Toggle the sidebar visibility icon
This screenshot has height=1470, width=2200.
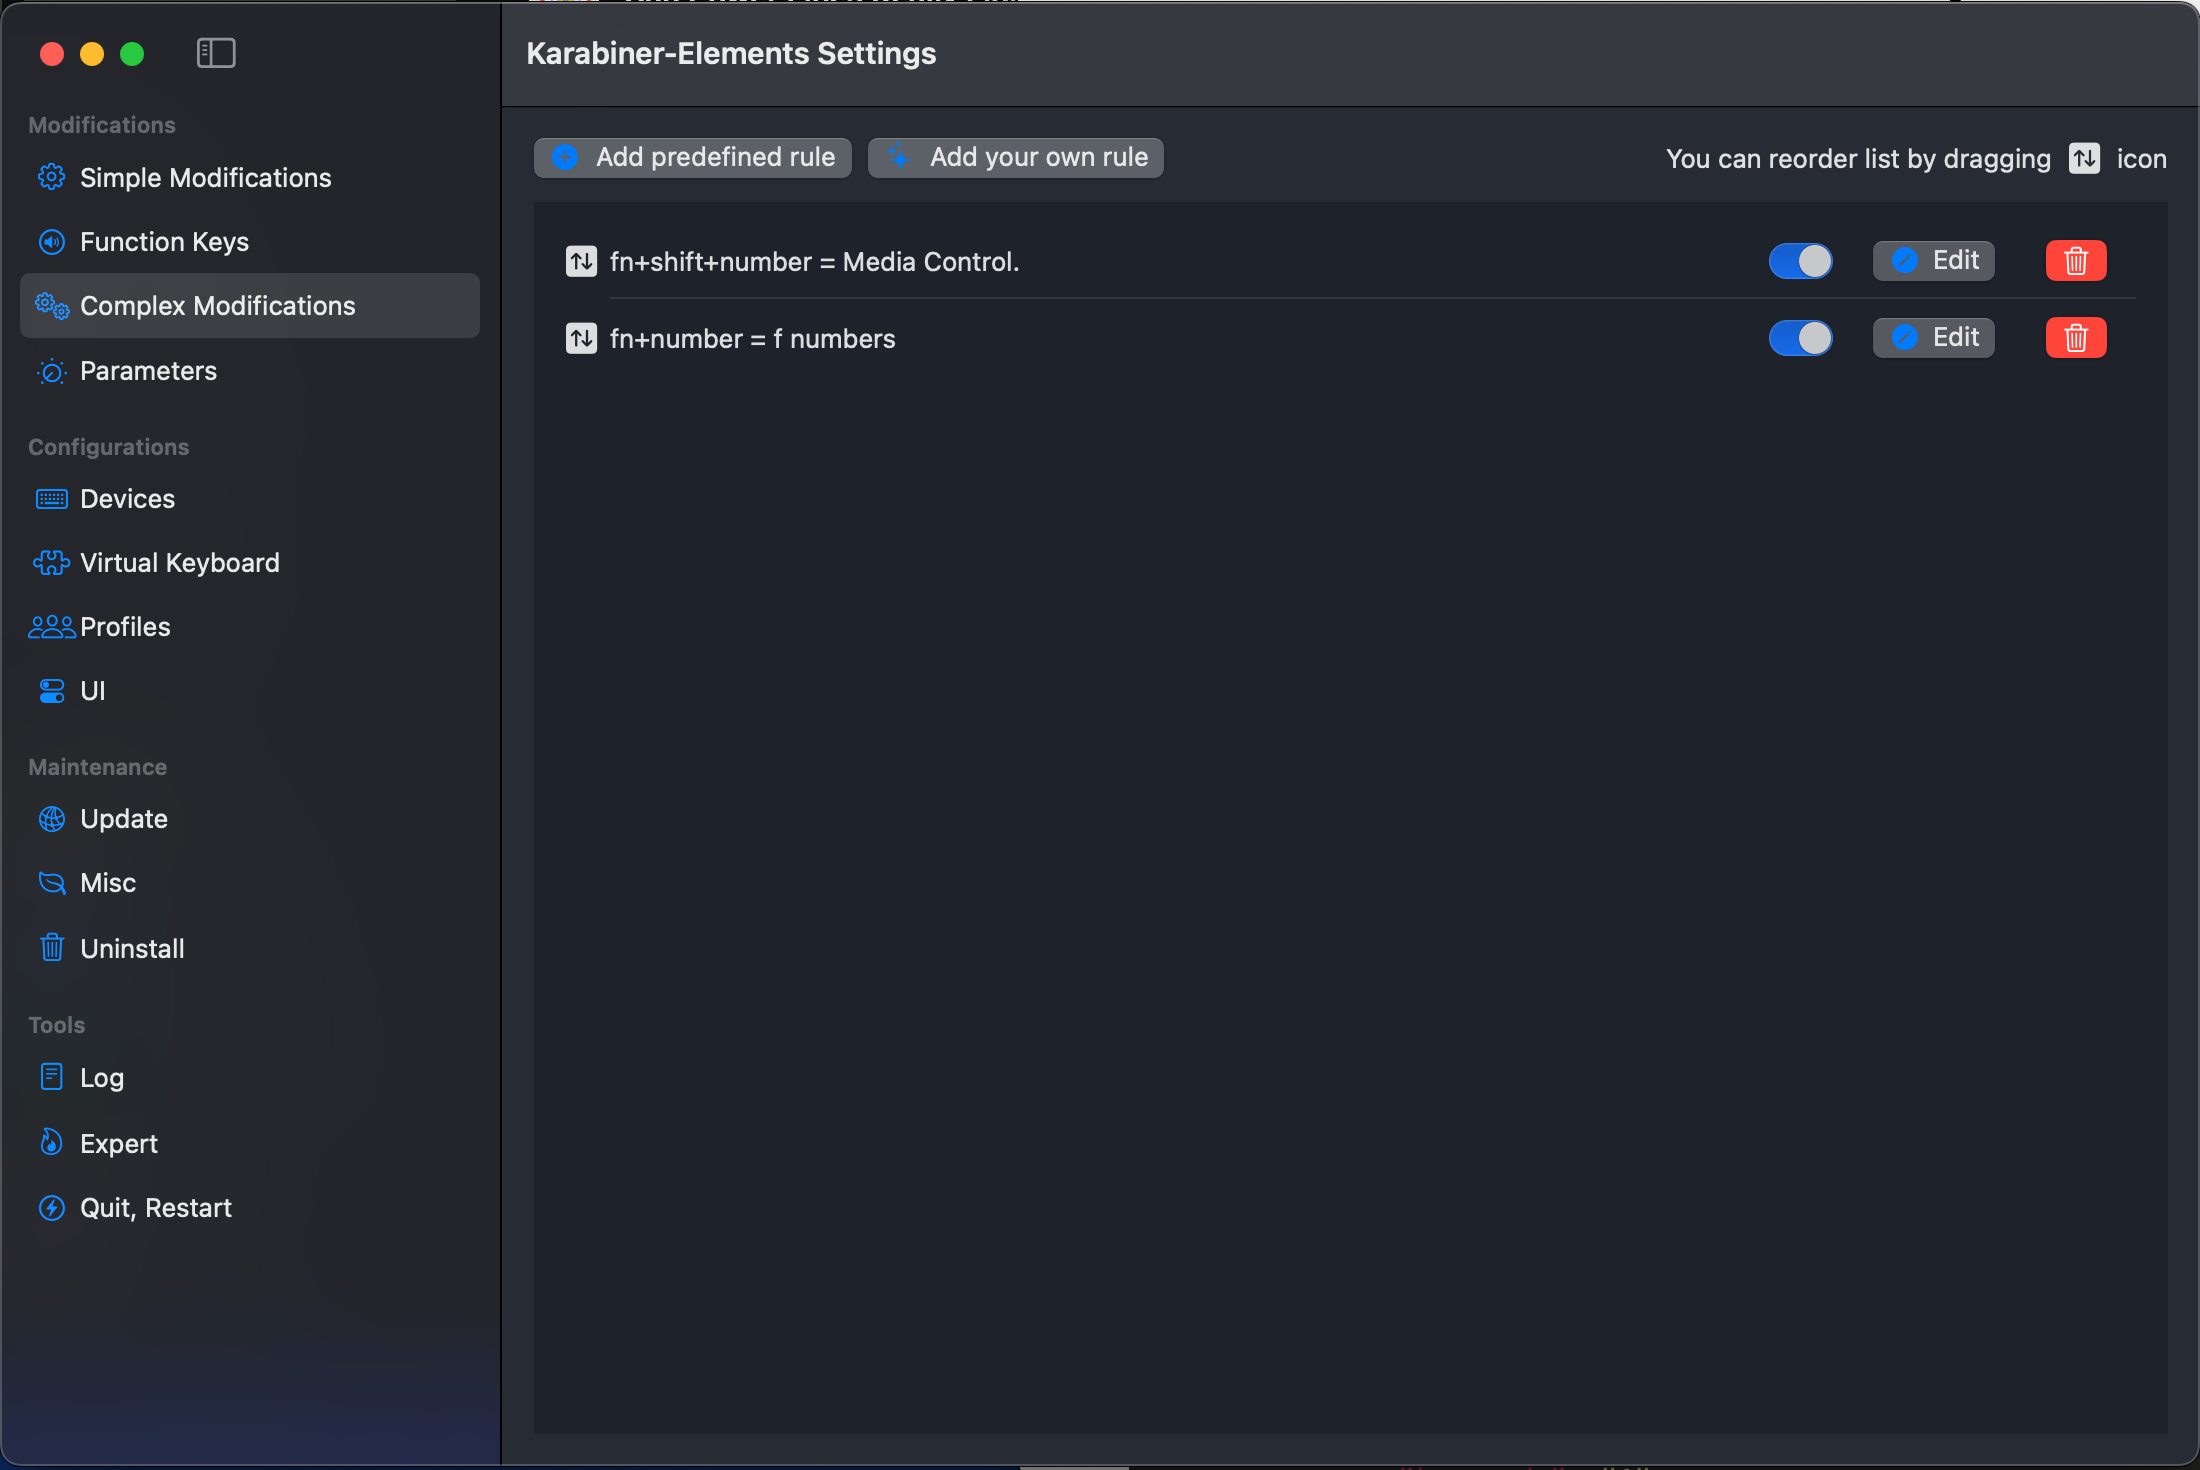pyautogui.click(x=216, y=53)
